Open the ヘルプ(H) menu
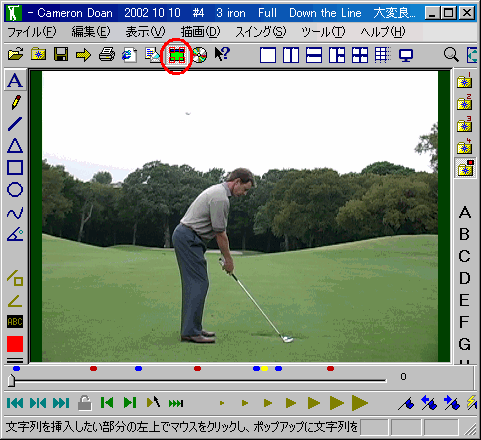Viewport: 481px width, 440px height. [383, 32]
